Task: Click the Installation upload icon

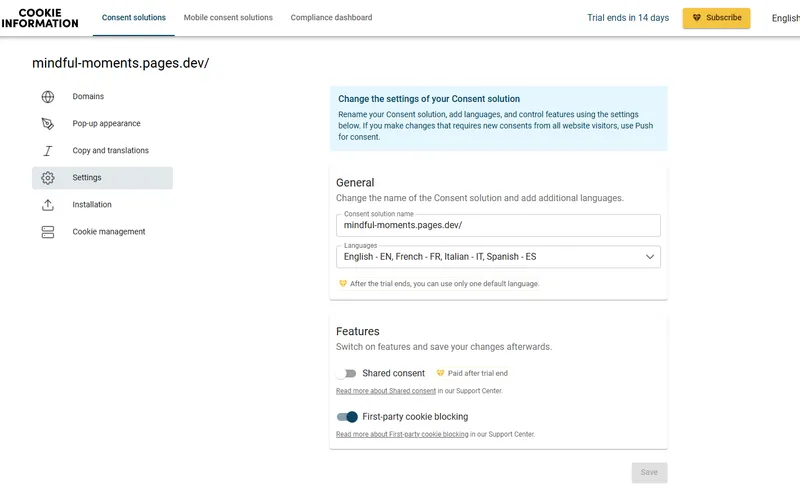Action: 47,205
